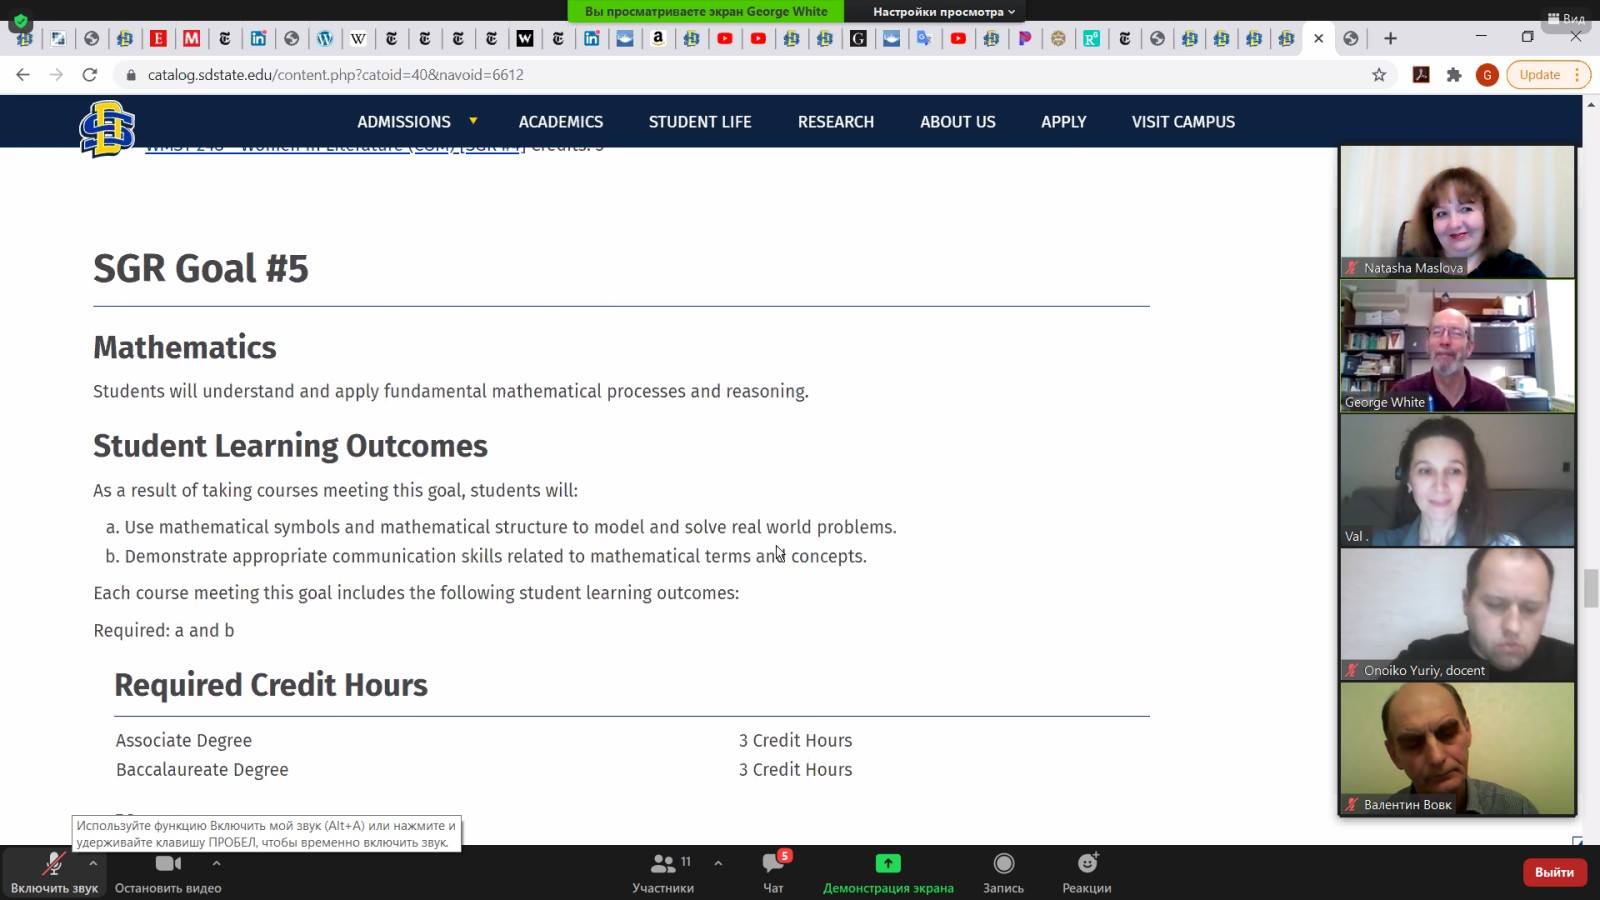Open the Extensions puzzle icon
This screenshot has width=1600, height=900.
[x=1454, y=75]
